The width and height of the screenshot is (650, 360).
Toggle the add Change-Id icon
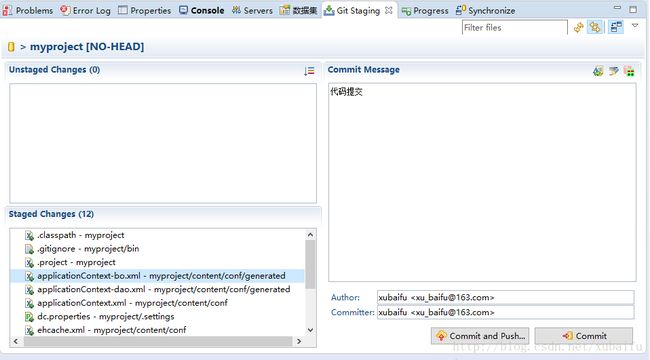(629, 71)
